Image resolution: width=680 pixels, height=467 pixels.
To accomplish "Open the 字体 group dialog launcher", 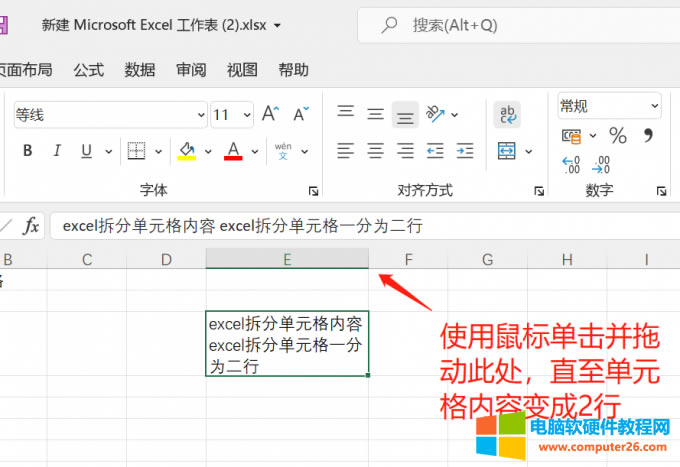I will click(x=313, y=190).
